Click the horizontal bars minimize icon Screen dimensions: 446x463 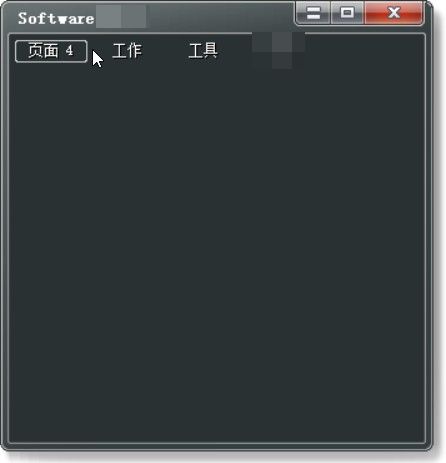313,13
